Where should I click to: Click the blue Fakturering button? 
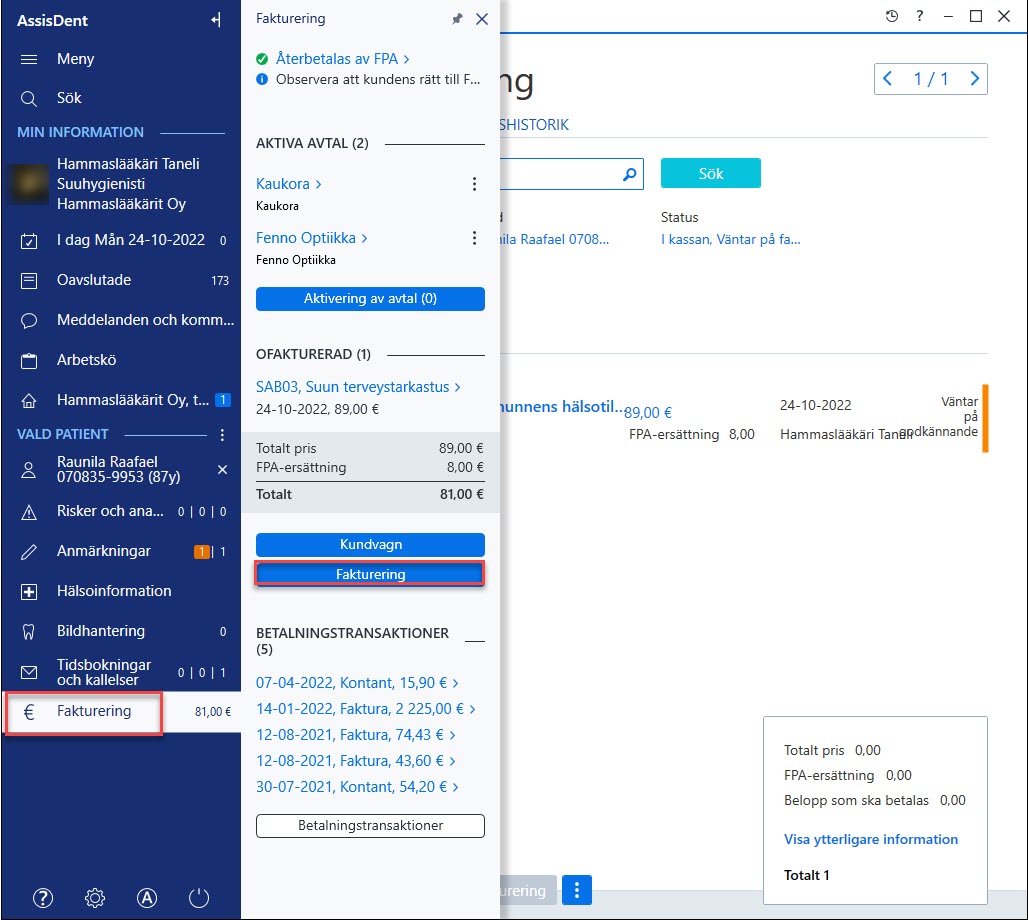(370, 574)
